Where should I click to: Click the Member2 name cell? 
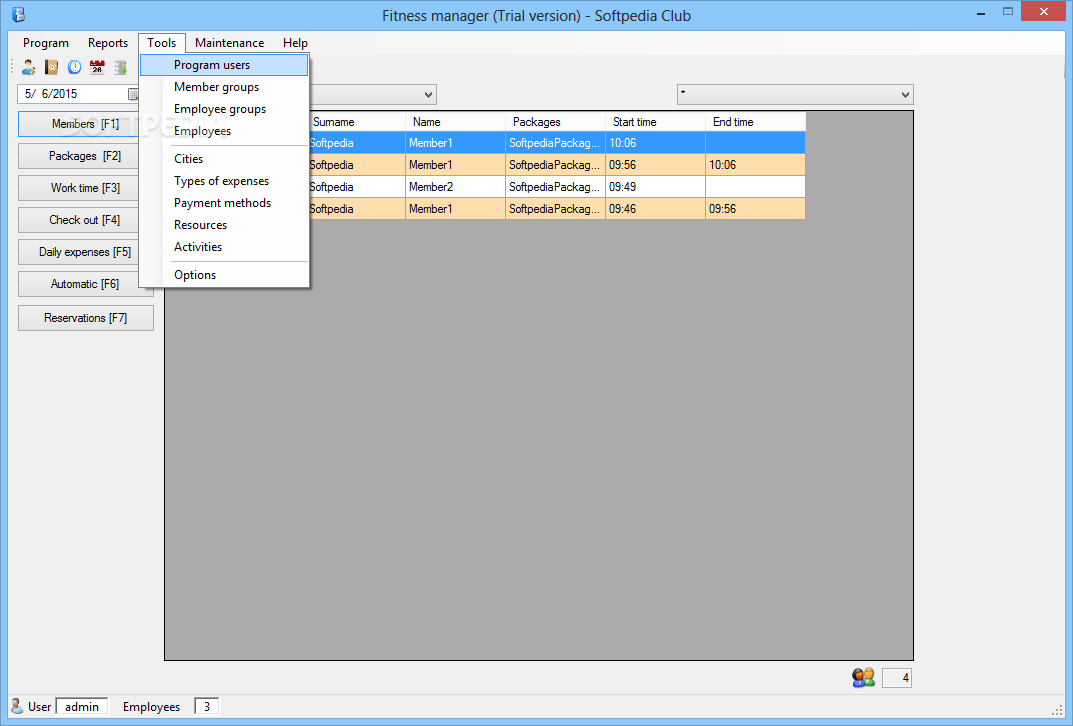click(x=455, y=187)
